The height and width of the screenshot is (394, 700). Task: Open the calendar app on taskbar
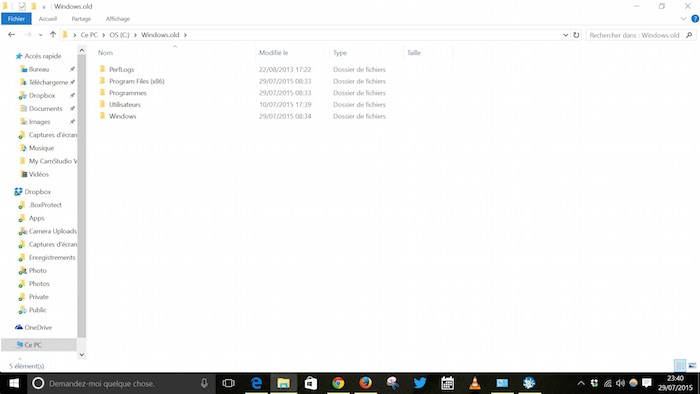point(447,383)
